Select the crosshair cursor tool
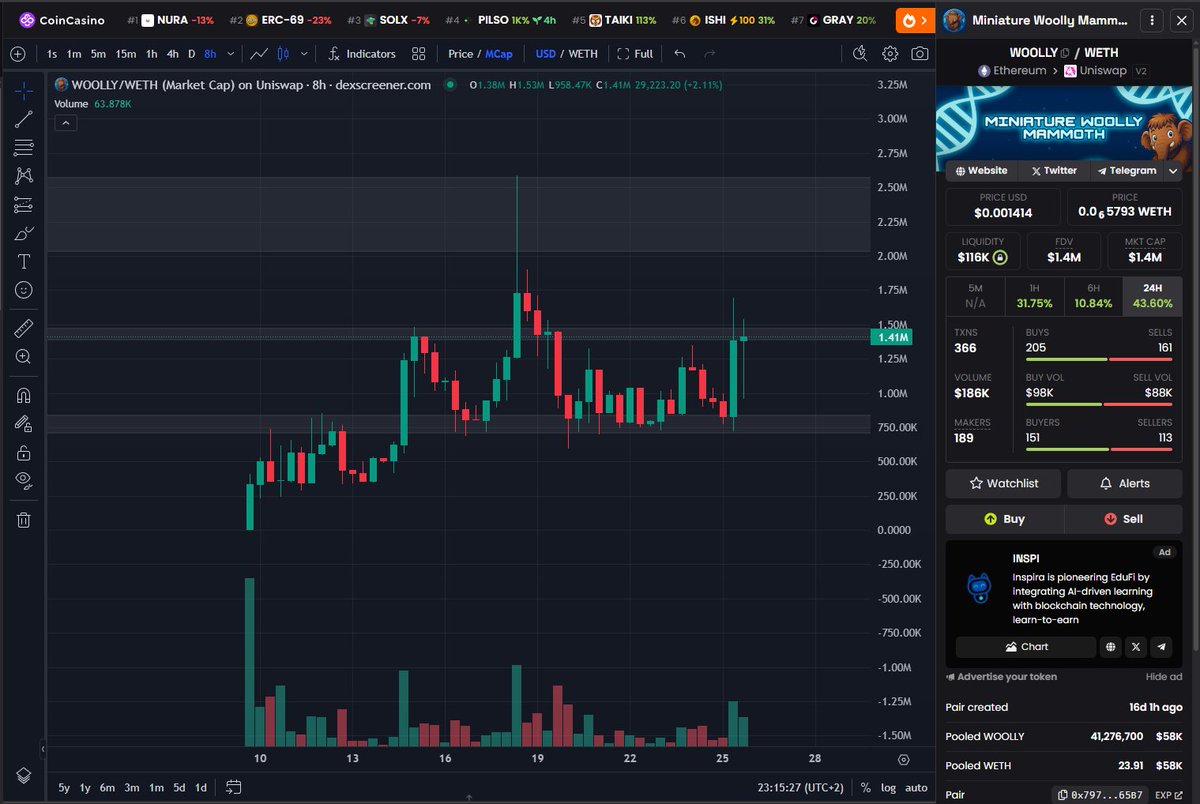 pos(24,90)
